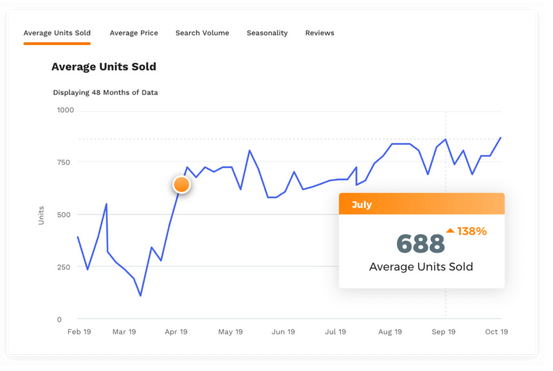
Task: Click the Sep 19 axis label
Action: point(443,332)
